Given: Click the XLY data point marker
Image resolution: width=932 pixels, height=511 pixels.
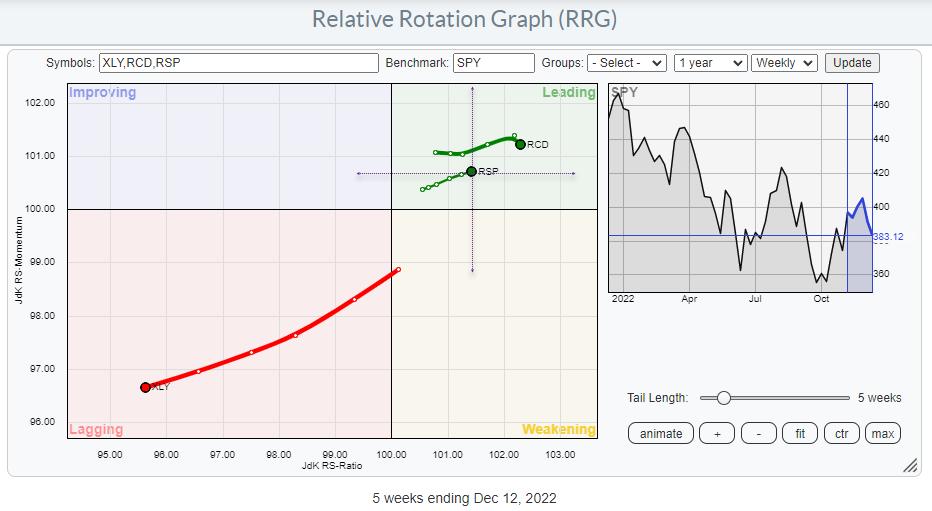Looking at the screenshot, I should click(146, 387).
